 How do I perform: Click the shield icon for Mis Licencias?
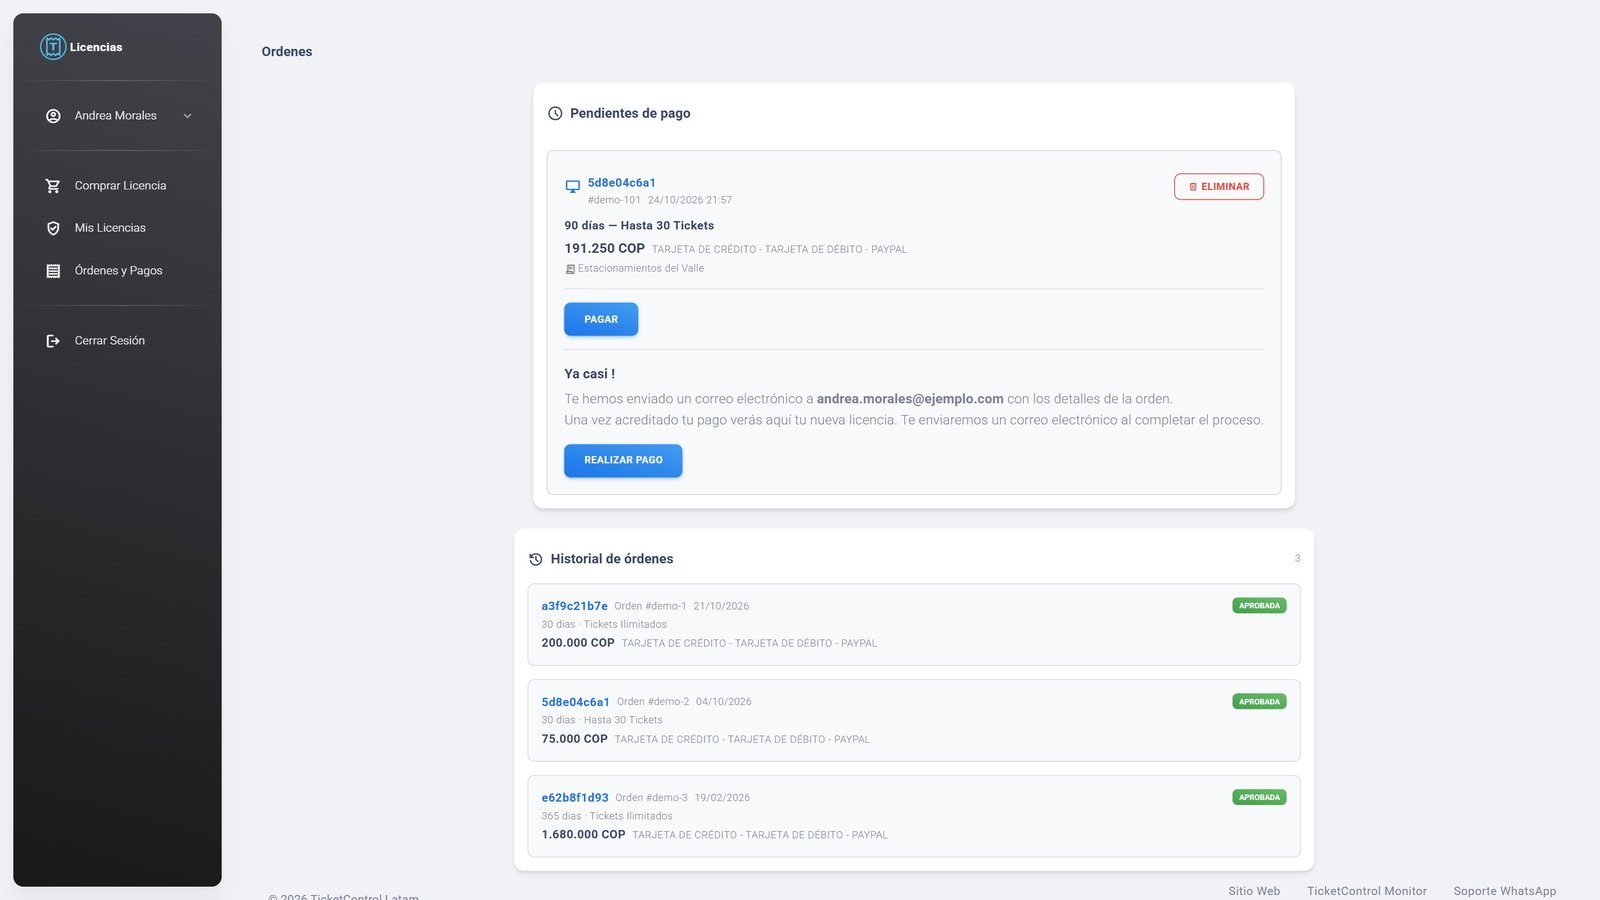[x=53, y=228]
